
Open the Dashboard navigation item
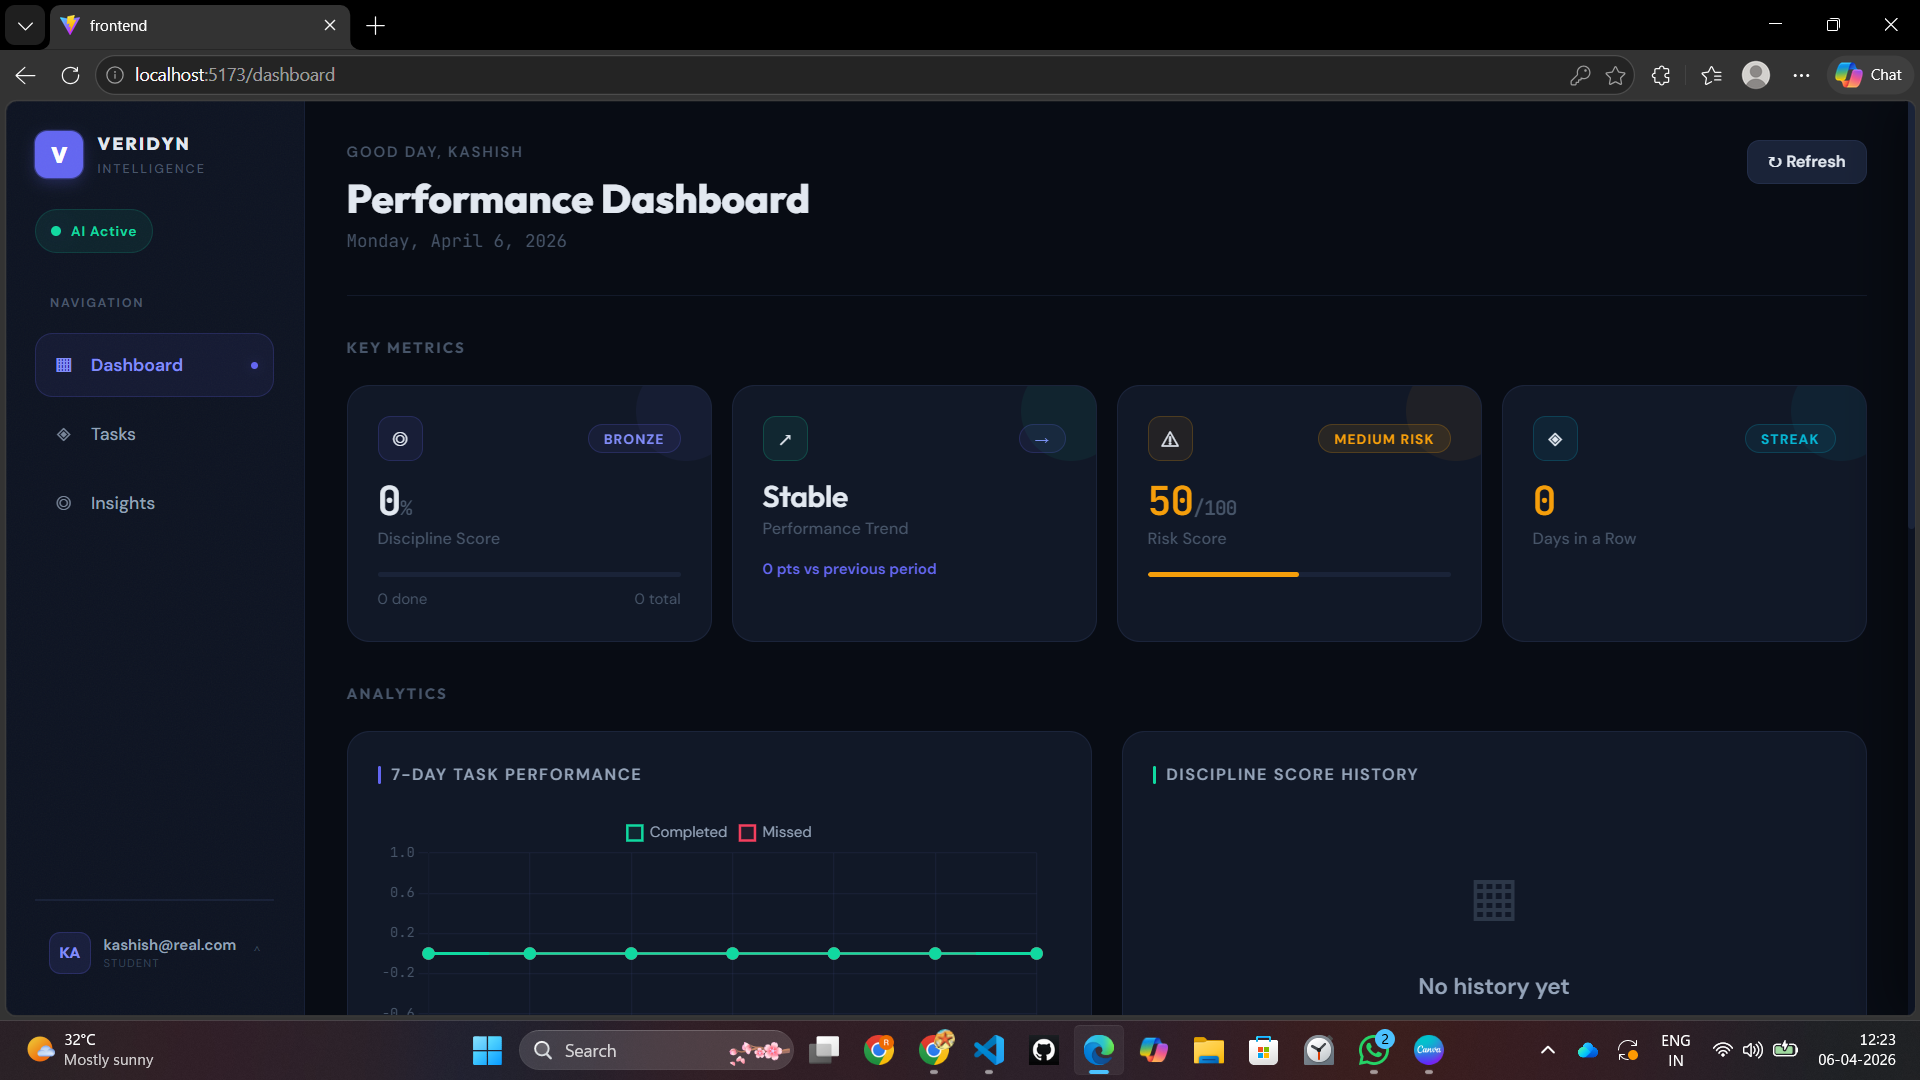[154, 365]
